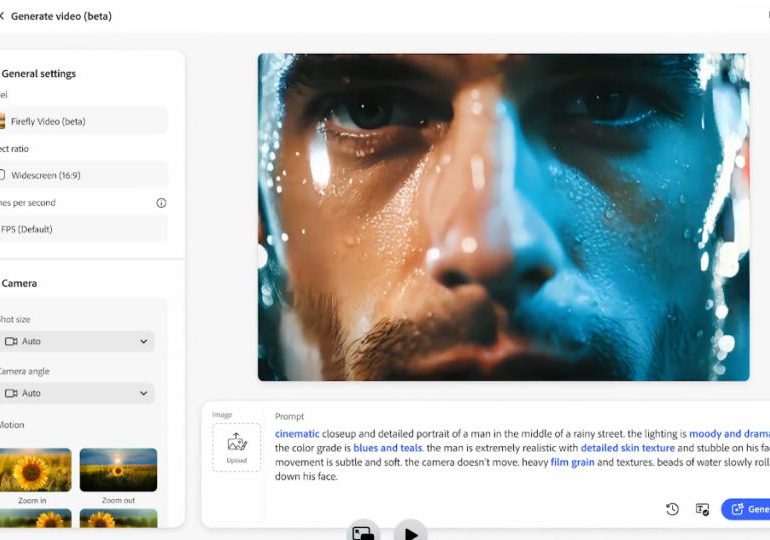Screen dimensions: 770x540
Task: Open the Firefly Video (beta) model selector
Action: click(83, 121)
